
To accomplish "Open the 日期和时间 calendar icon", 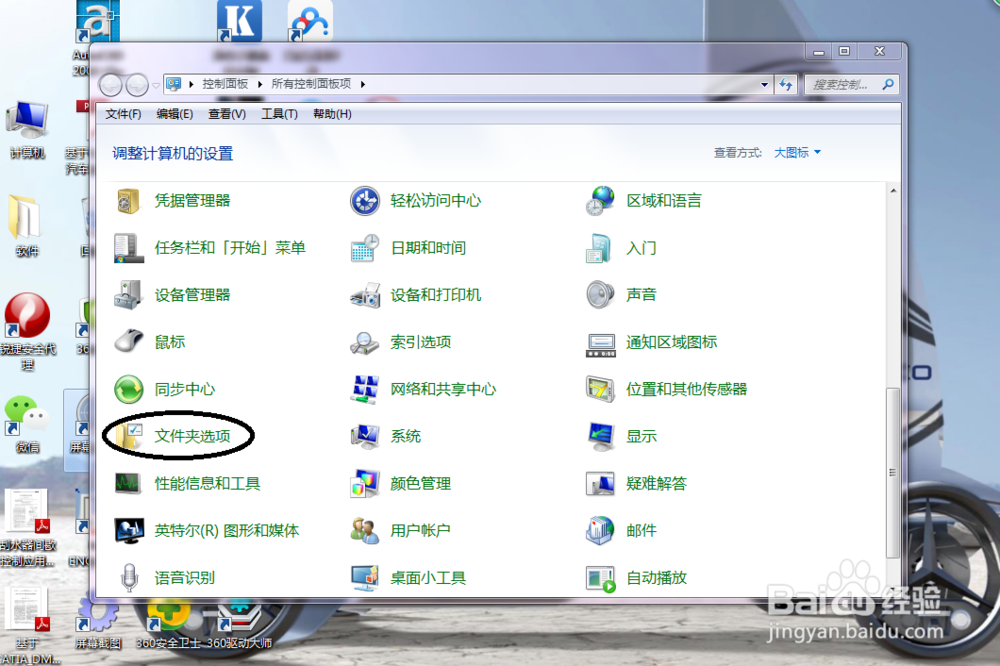I will click(x=365, y=248).
